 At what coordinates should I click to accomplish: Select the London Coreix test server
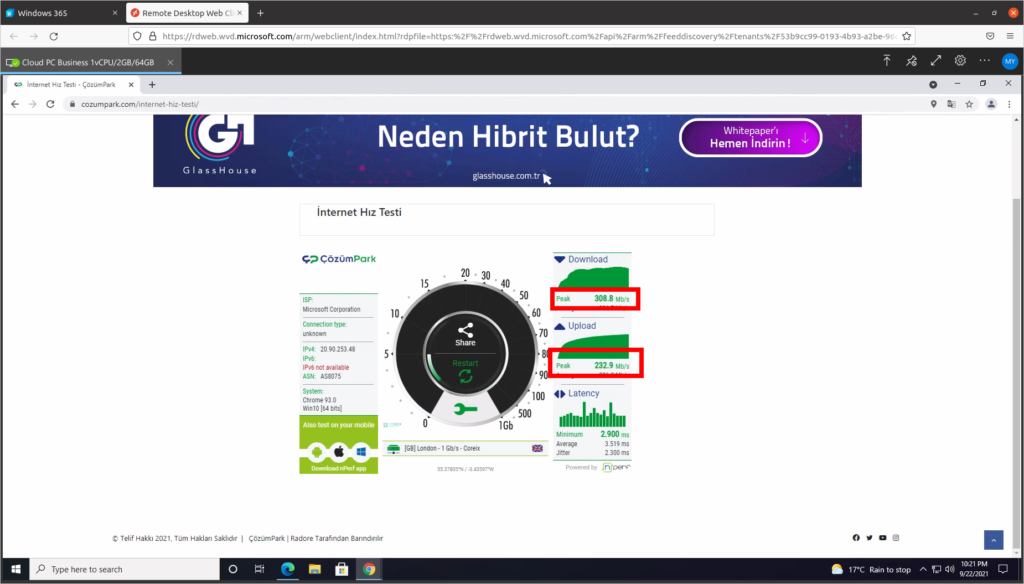(465, 448)
